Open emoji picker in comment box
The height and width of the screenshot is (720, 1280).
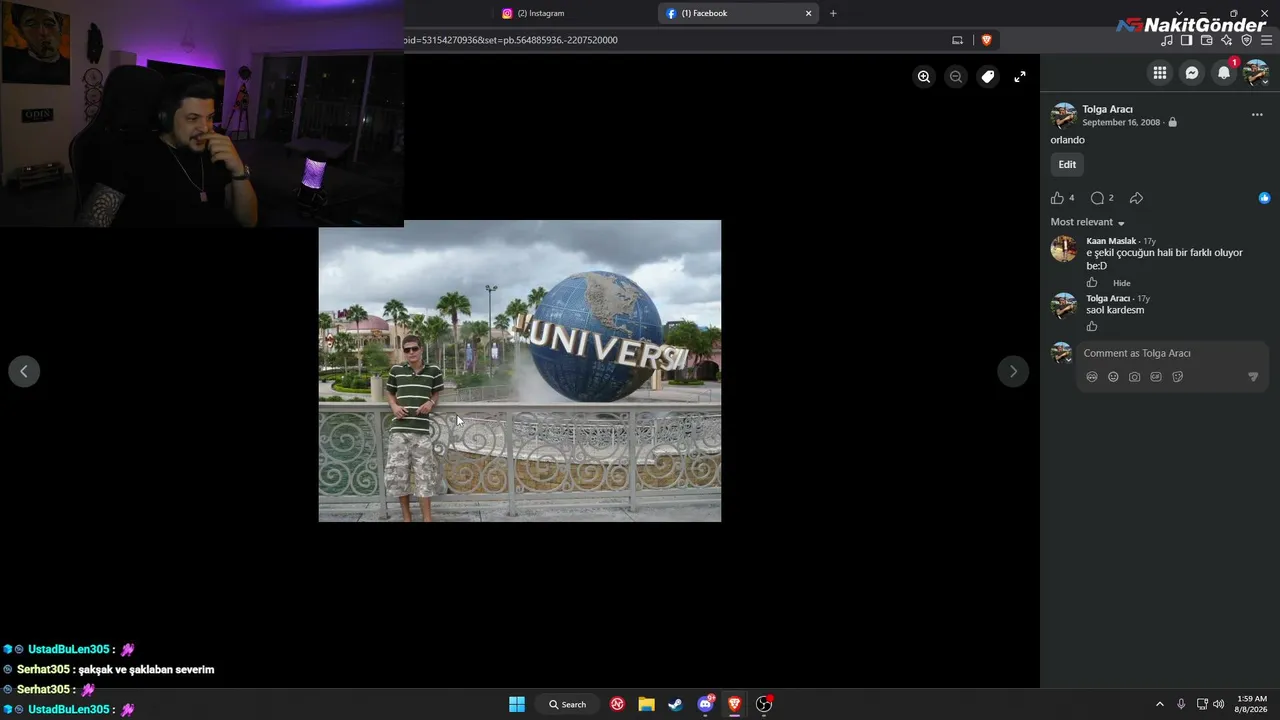point(1113,377)
